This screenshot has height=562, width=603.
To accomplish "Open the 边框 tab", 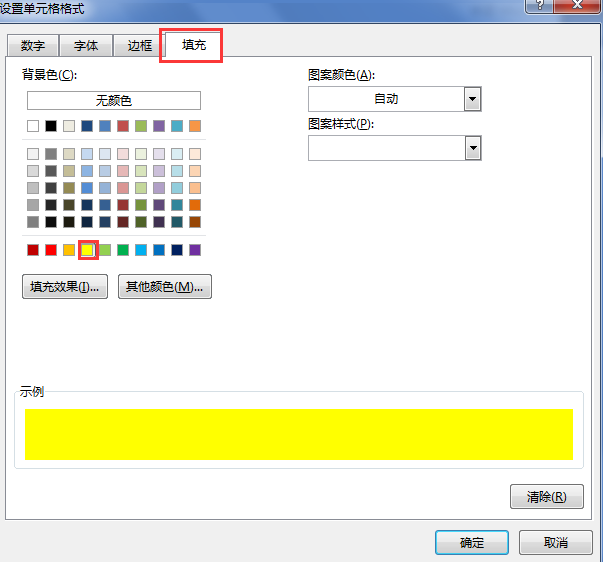I will [x=140, y=46].
